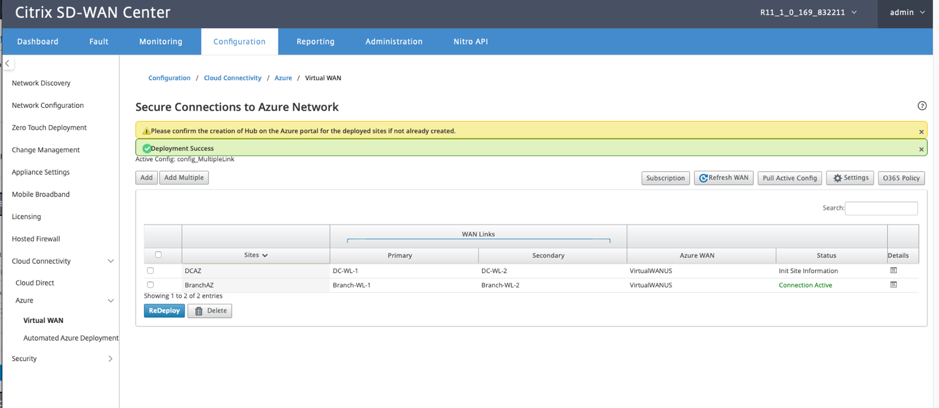Open the Settings gear button
Viewport: 939px width, 408px height.
(850, 178)
